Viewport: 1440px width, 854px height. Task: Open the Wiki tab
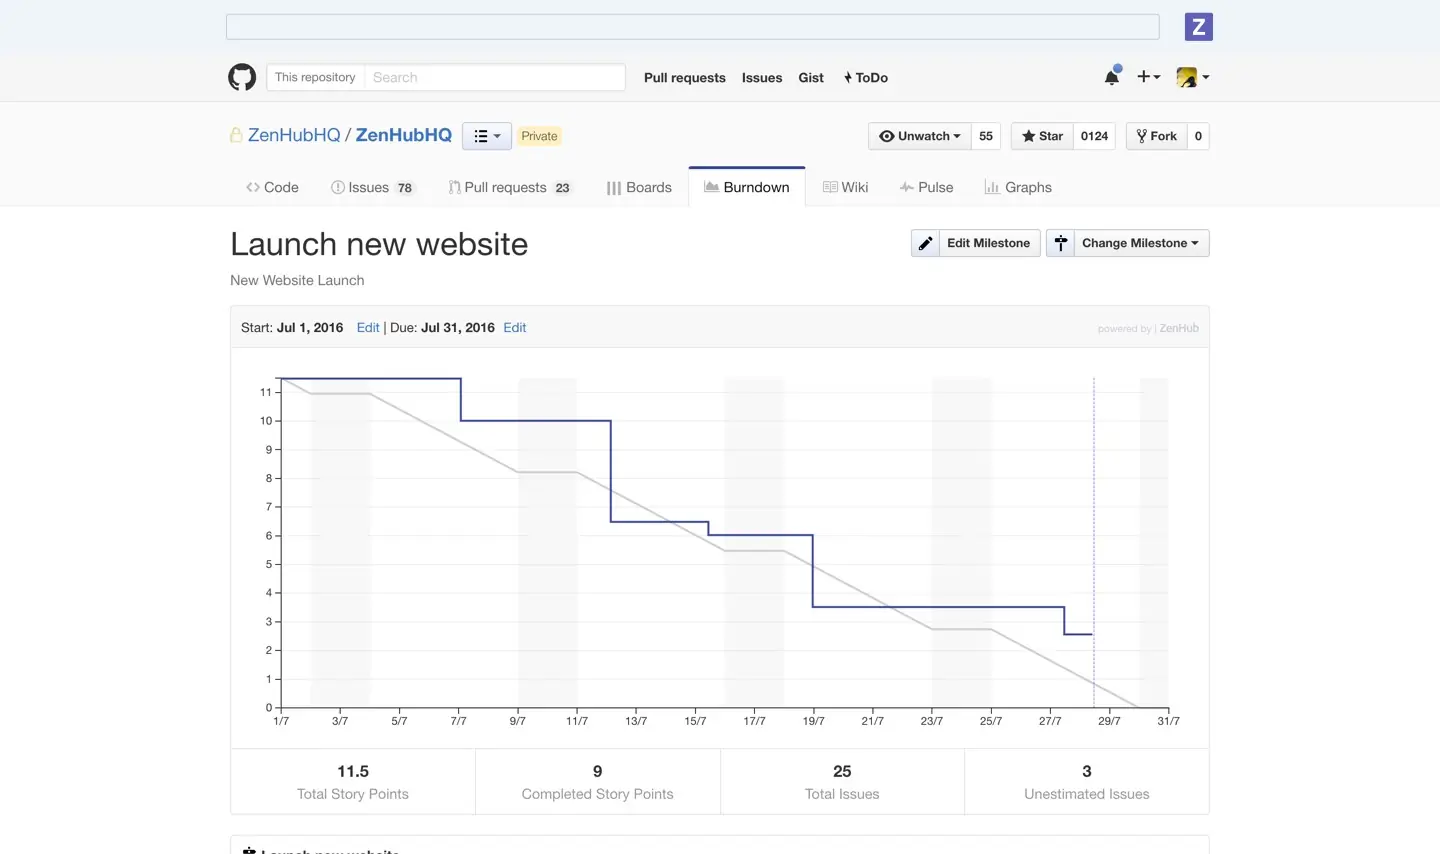point(845,187)
